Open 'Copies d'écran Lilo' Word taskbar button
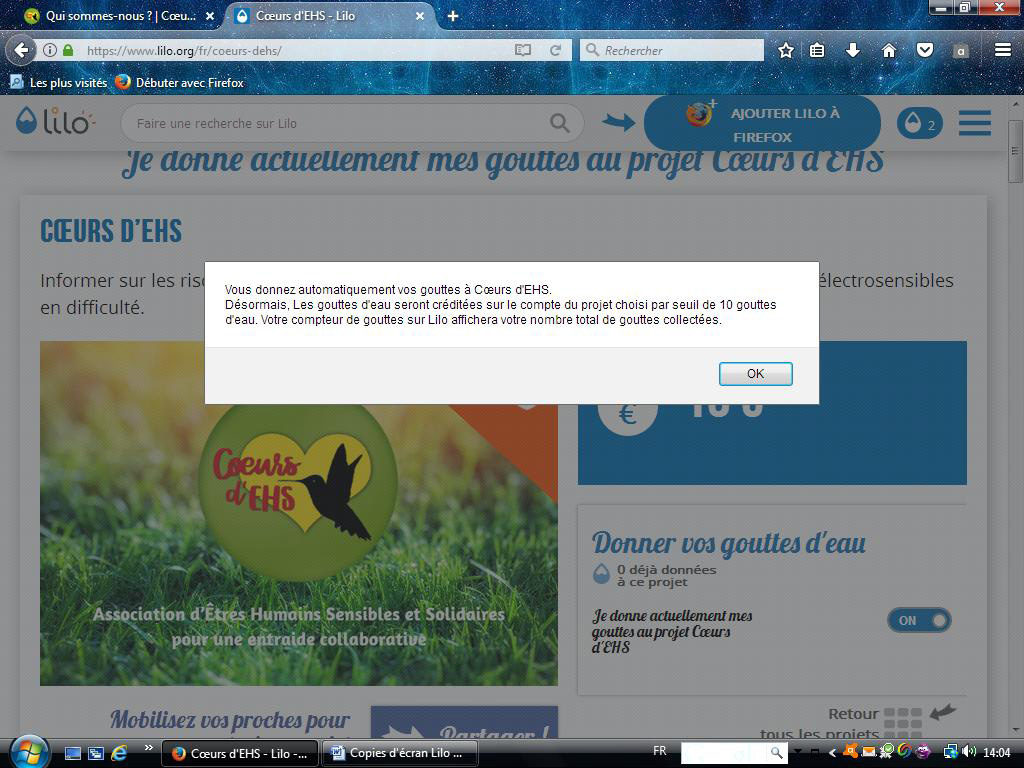Screen dimensions: 1024x768 (399, 754)
